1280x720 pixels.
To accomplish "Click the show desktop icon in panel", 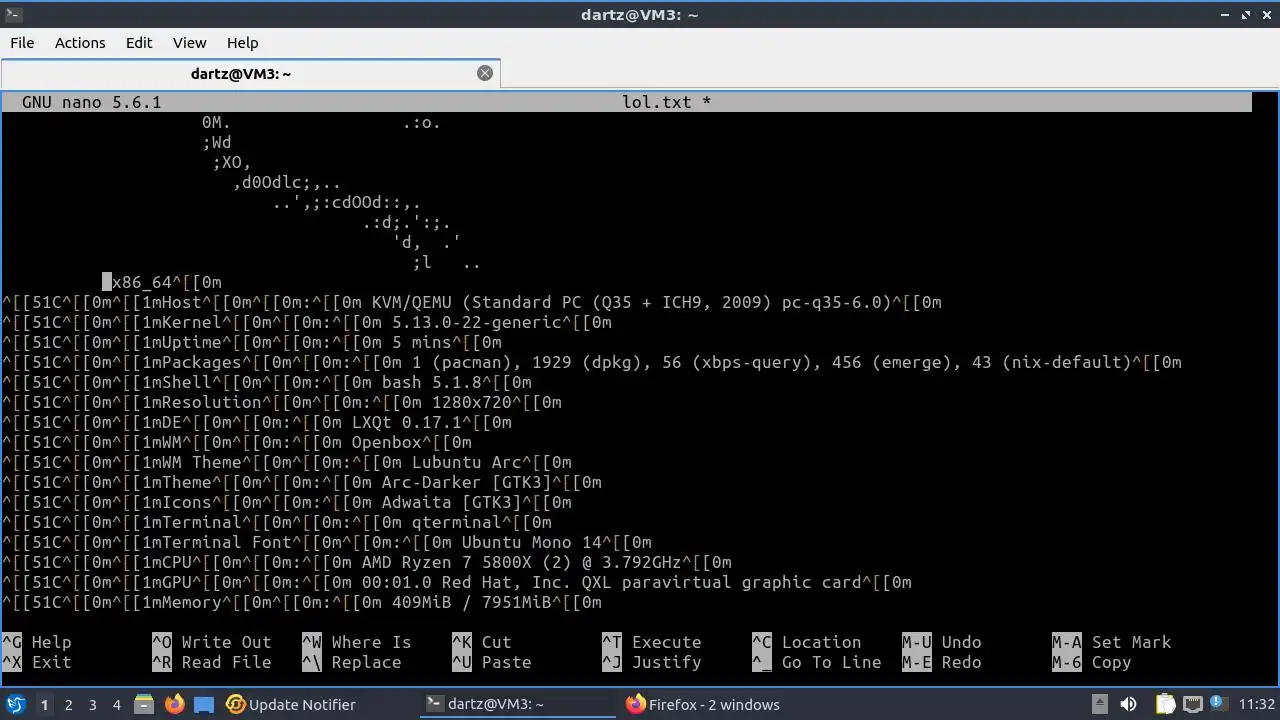I will click(204, 704).
